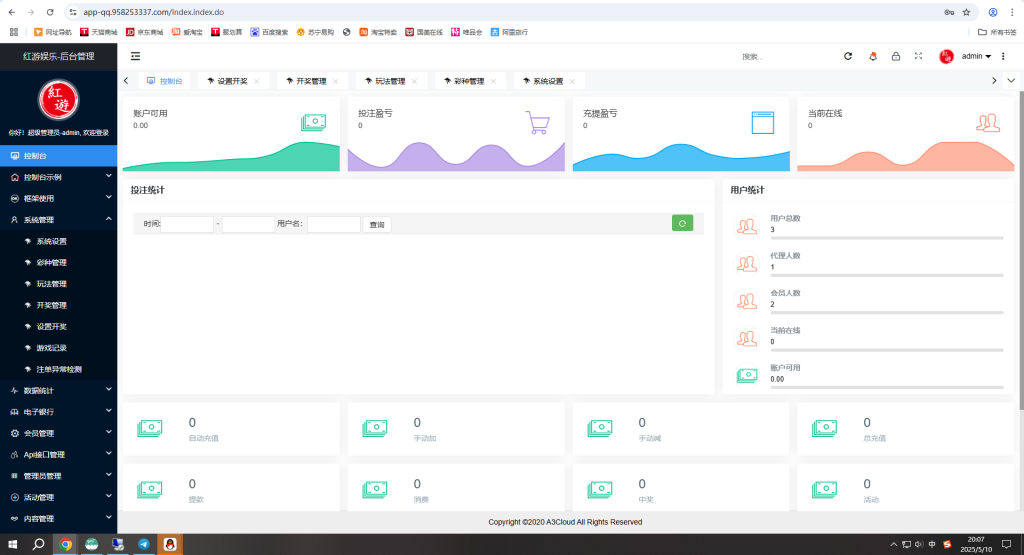Click the cash icon on 总充值 tile

pyautogui.click(x=824, y=428)
